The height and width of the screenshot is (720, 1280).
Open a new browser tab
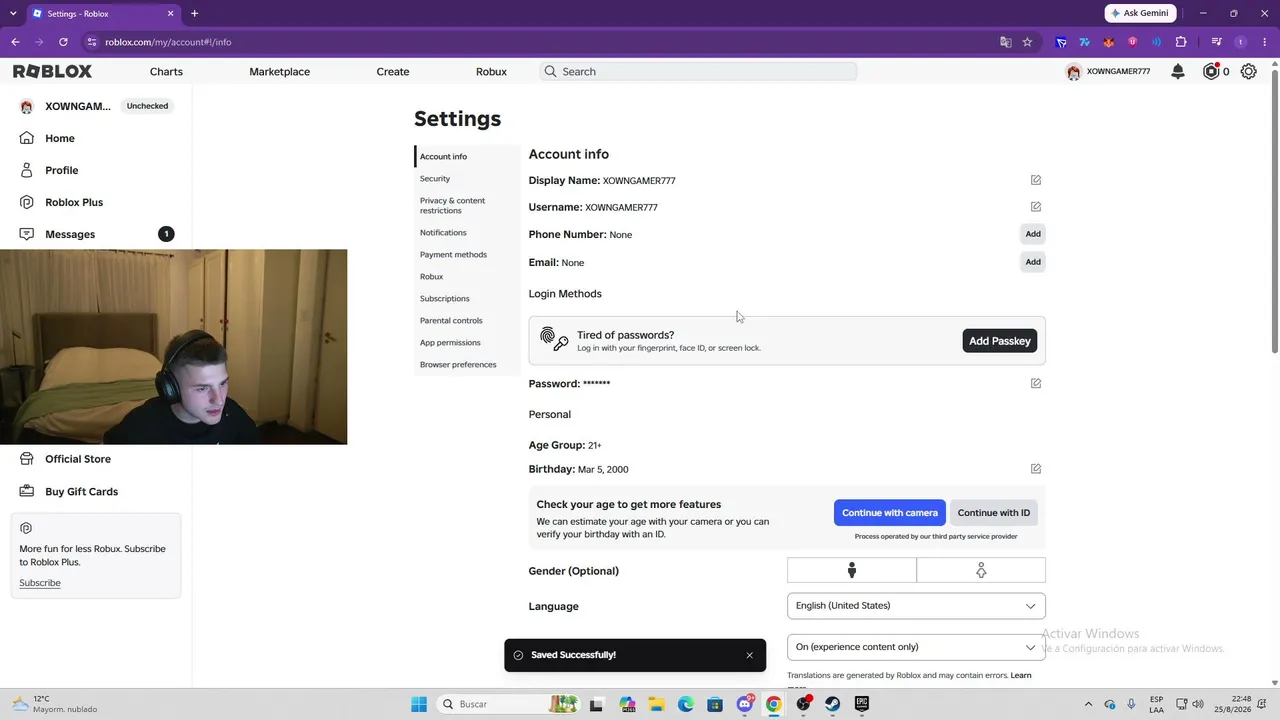(x=194, y=13)
